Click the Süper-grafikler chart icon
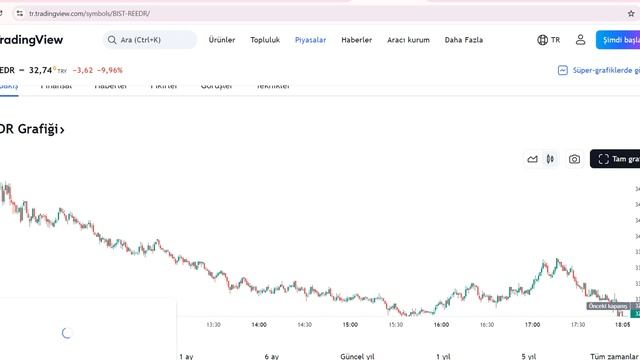 pyautogui.click(x=562, y=70)
